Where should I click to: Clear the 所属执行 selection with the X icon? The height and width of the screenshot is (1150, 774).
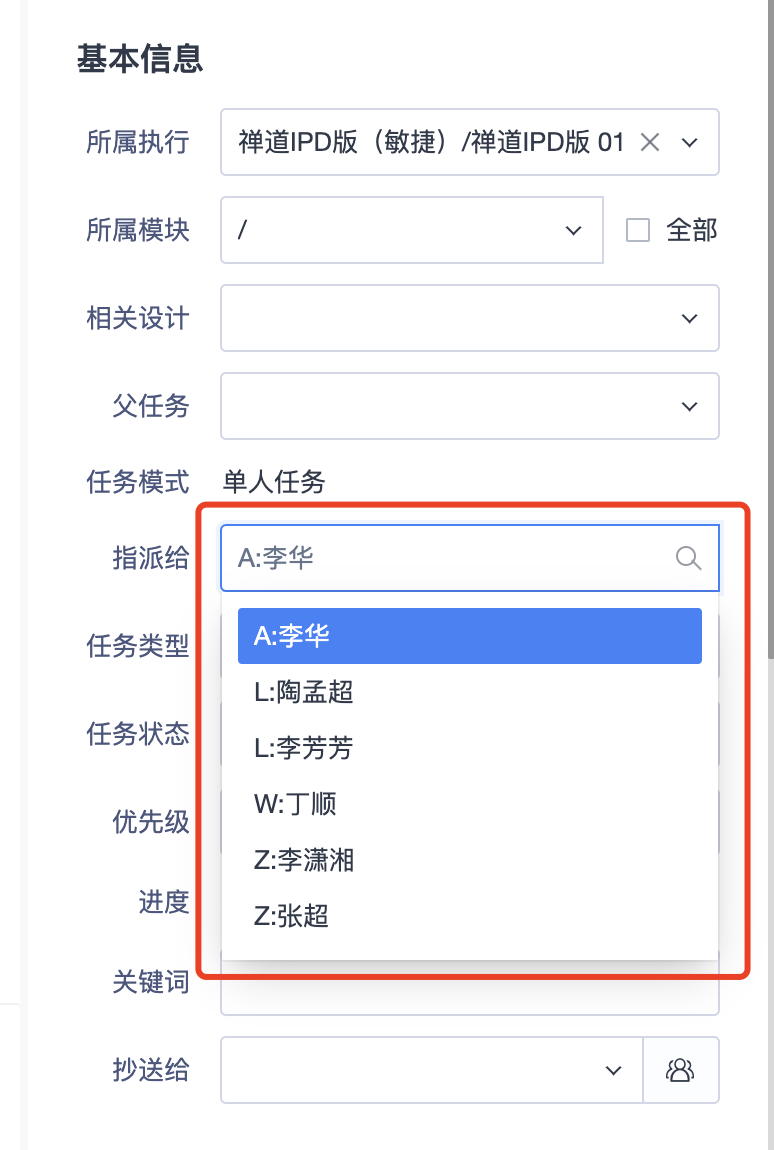[x=650, y=142]
